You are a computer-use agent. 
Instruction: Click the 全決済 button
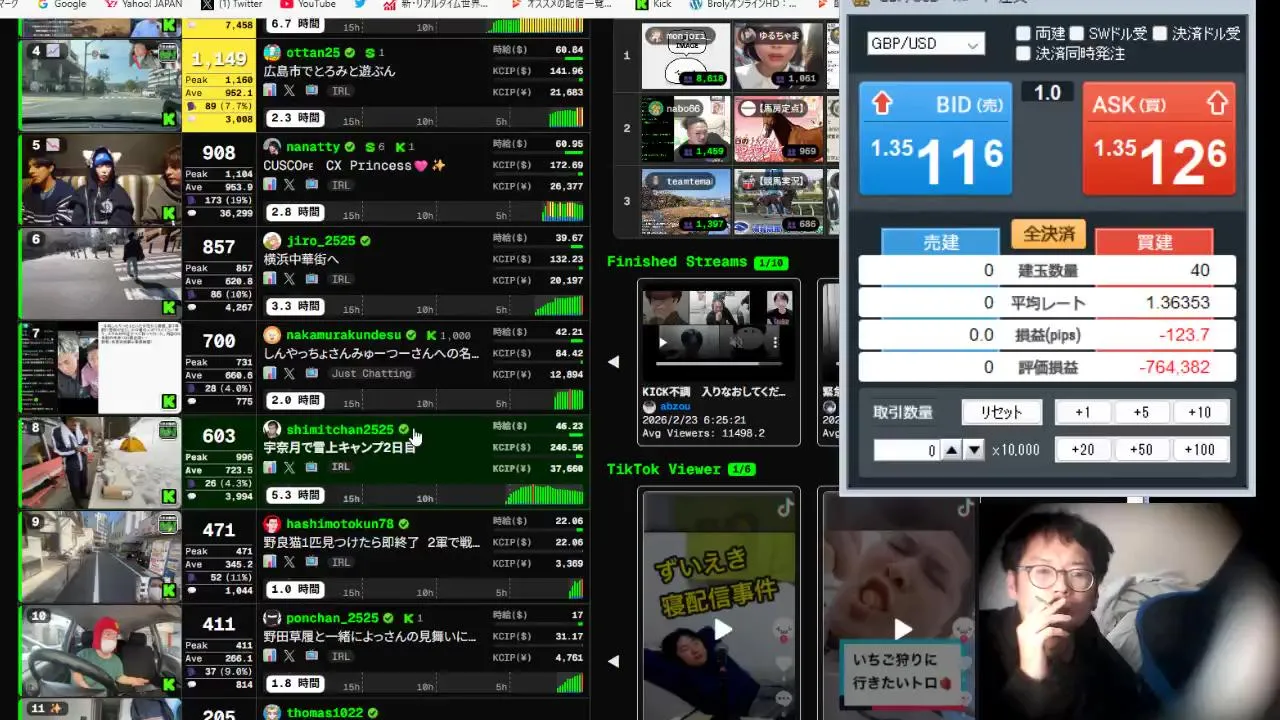(x=1048, y=234)
